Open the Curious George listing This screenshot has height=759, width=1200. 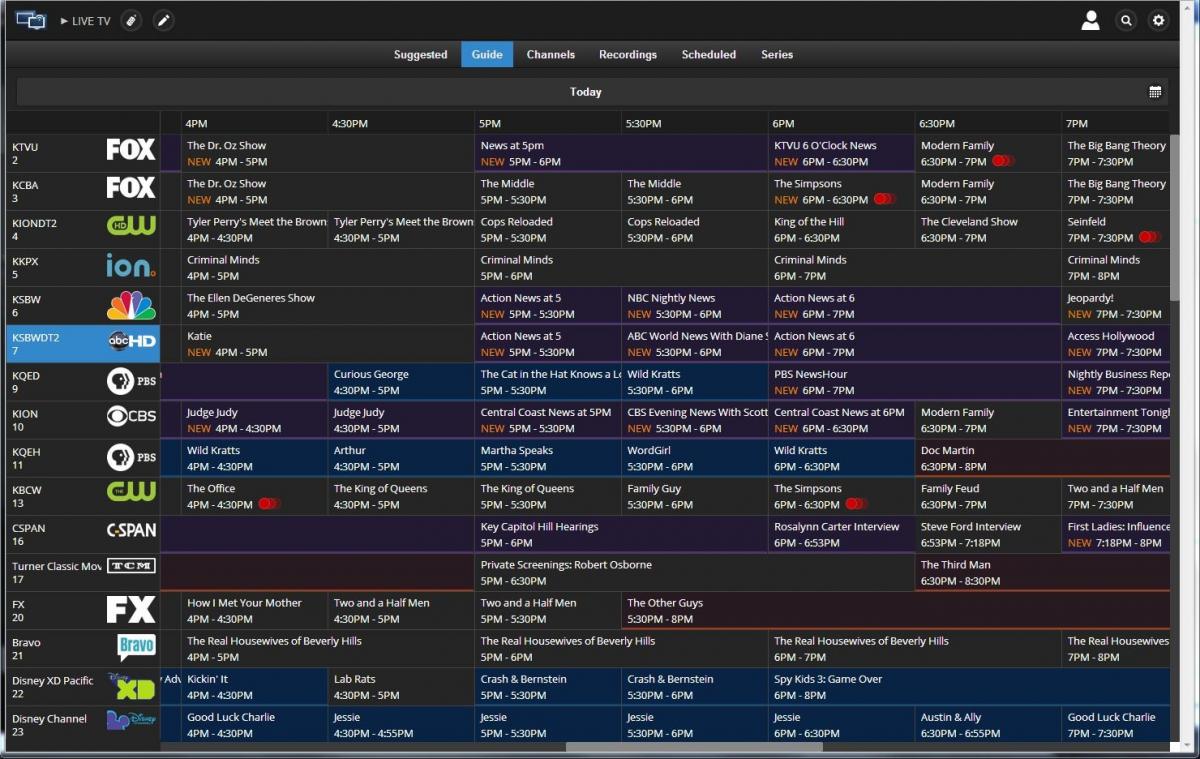(401, 382)
